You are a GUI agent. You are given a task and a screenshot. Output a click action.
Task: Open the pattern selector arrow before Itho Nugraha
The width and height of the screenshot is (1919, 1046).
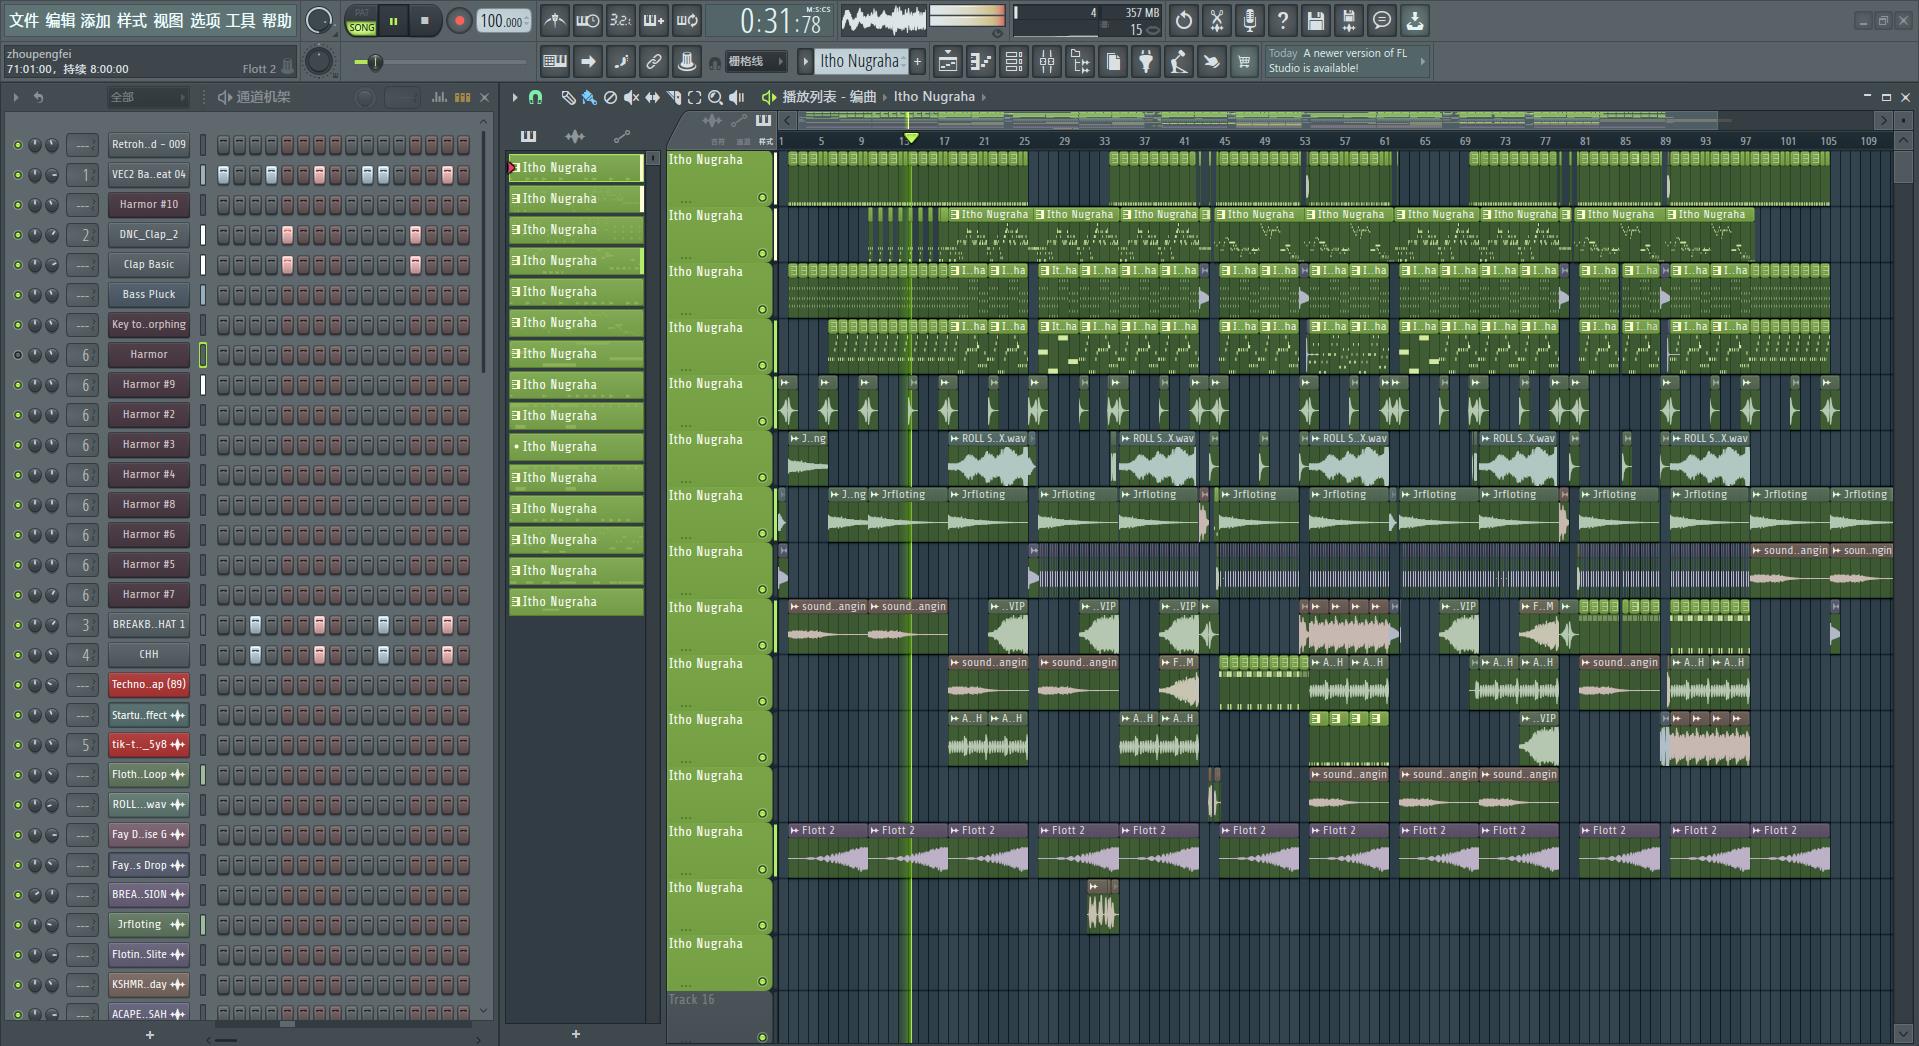[805, 62]
